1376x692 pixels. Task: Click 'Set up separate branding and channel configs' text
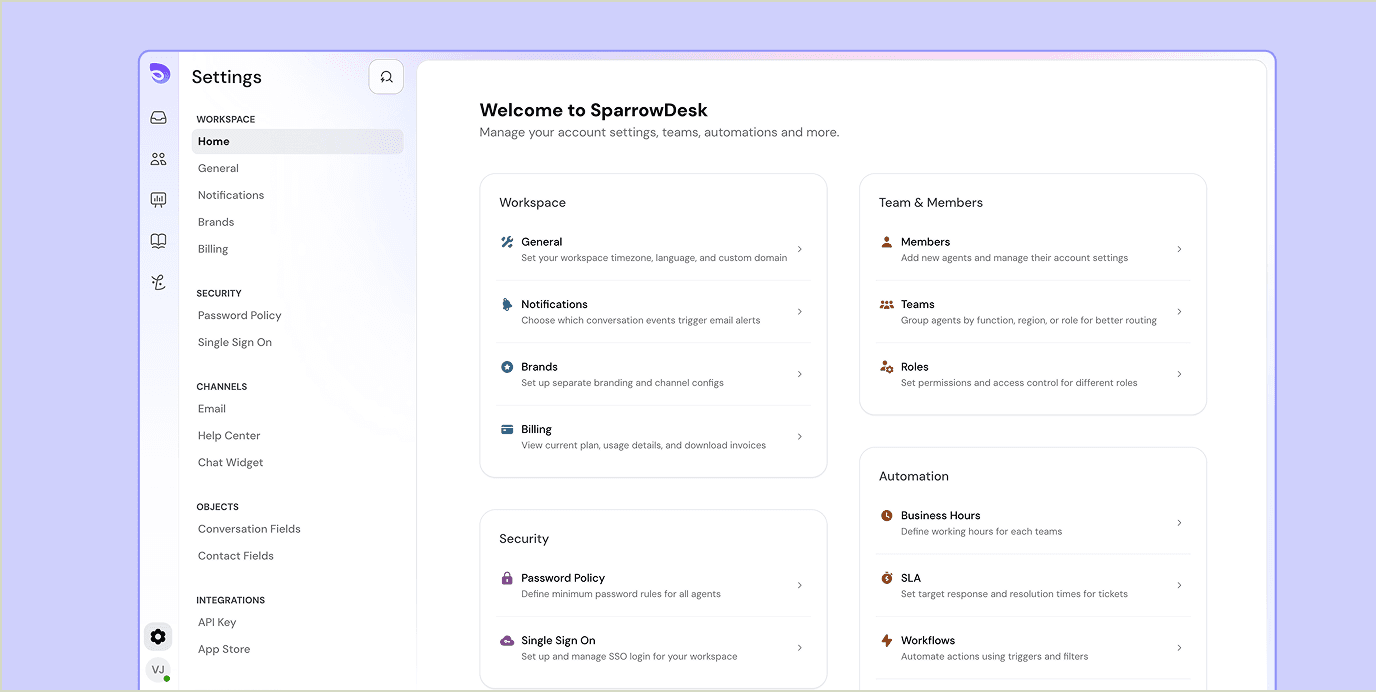click(622, 383)
